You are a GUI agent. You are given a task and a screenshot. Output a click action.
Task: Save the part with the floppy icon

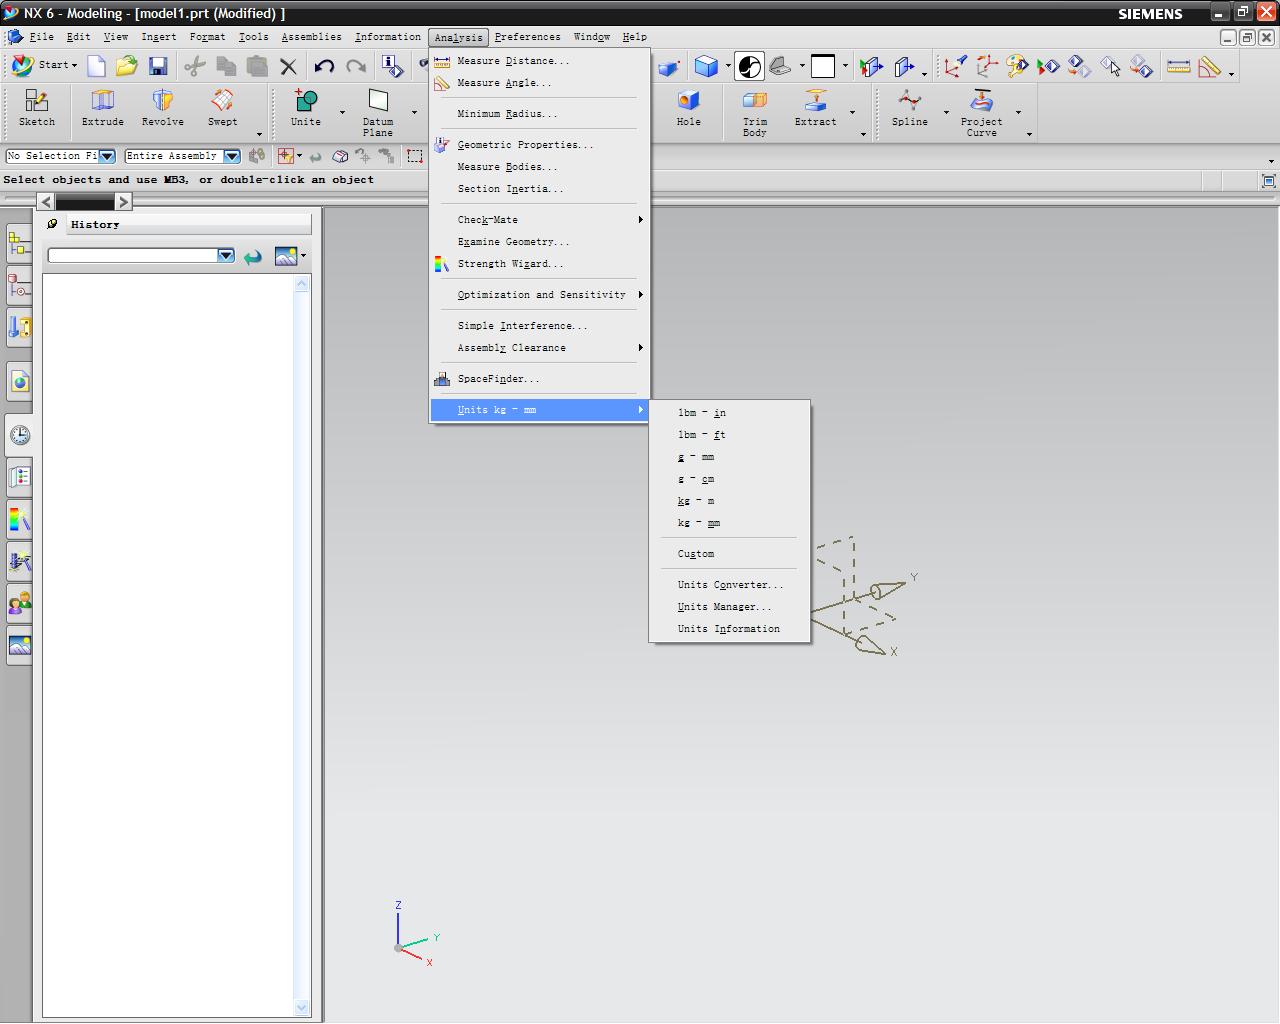(x=158, y=67)
